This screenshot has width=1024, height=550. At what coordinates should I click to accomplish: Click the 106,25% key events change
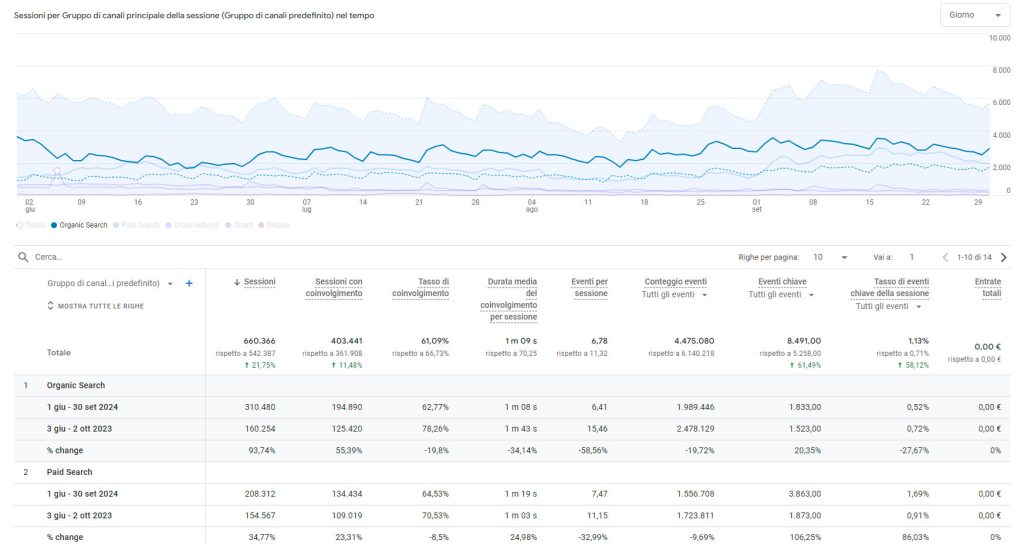(807, 537)
